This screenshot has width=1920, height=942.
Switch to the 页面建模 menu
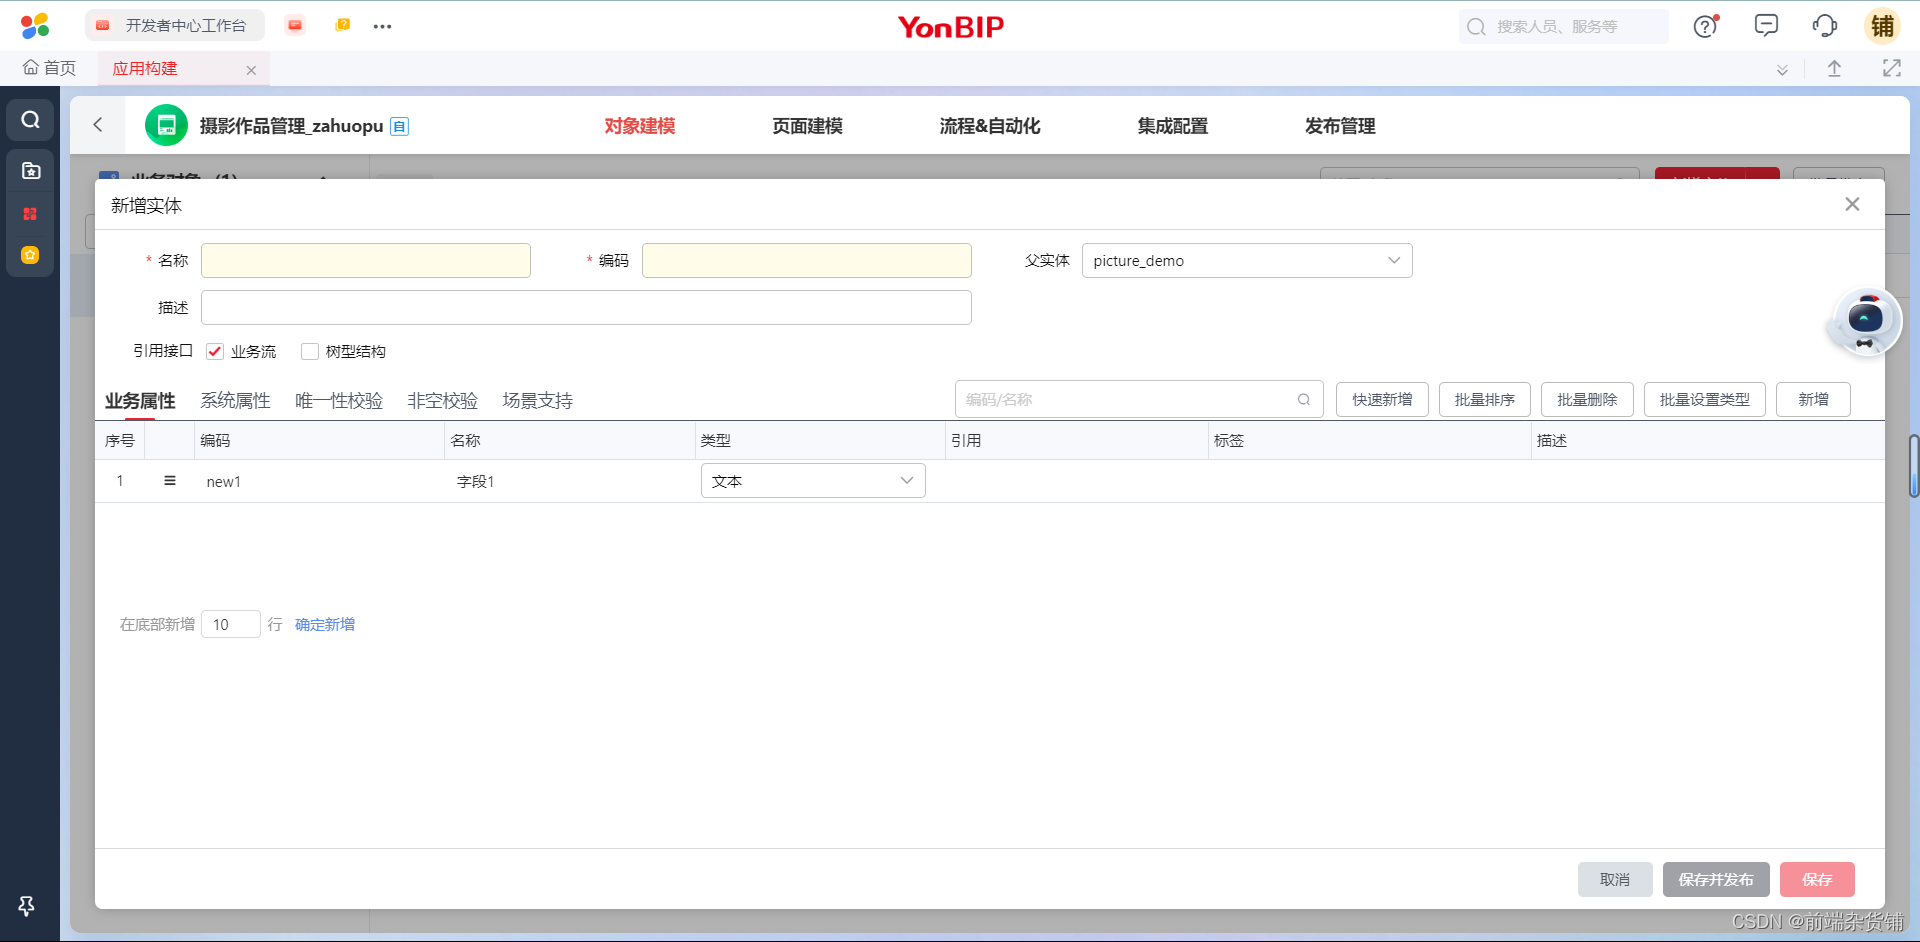coord(807,126)
